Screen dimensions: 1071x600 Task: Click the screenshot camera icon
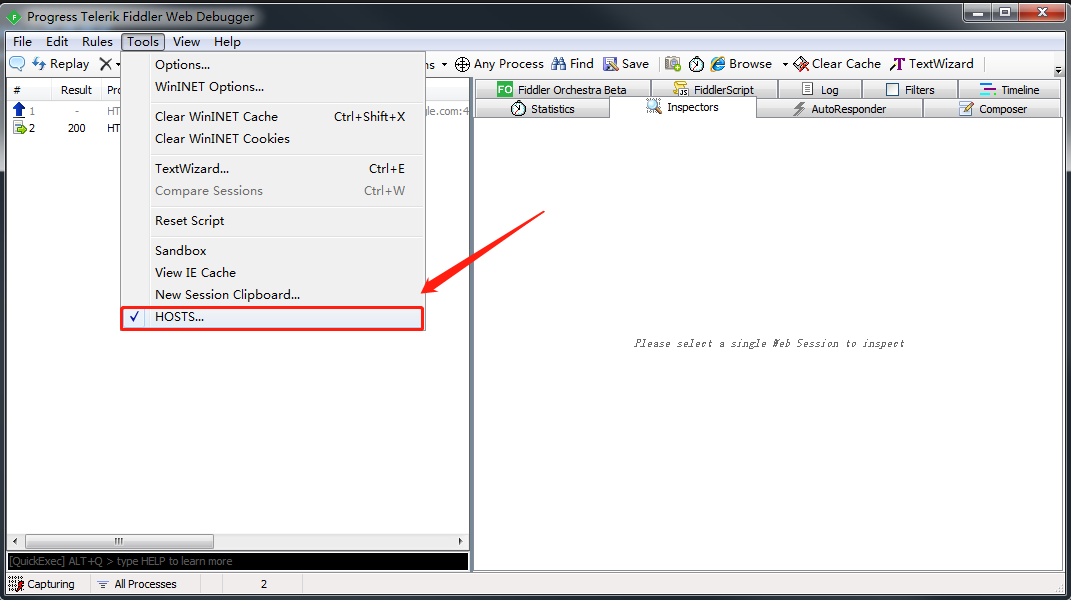(673, 64)
